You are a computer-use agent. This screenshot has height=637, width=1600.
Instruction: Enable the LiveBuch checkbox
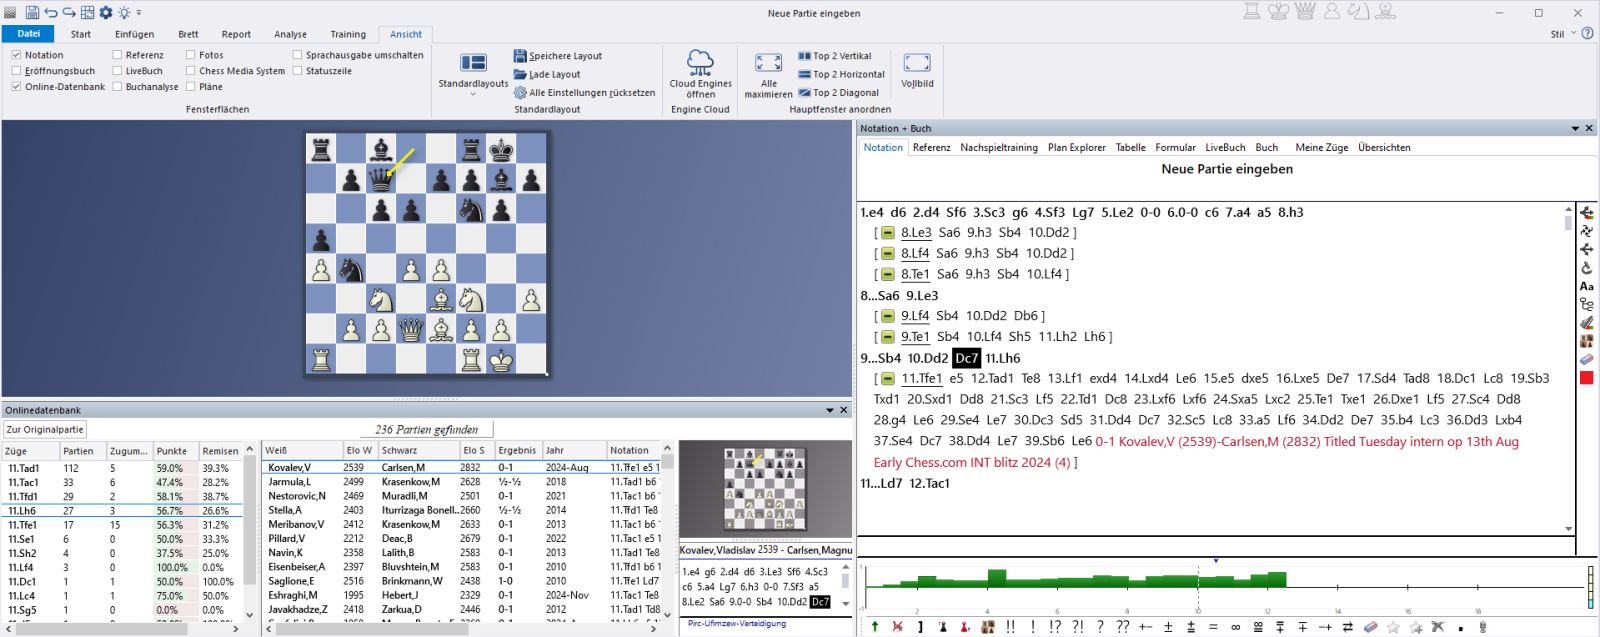tap(117, 71)
